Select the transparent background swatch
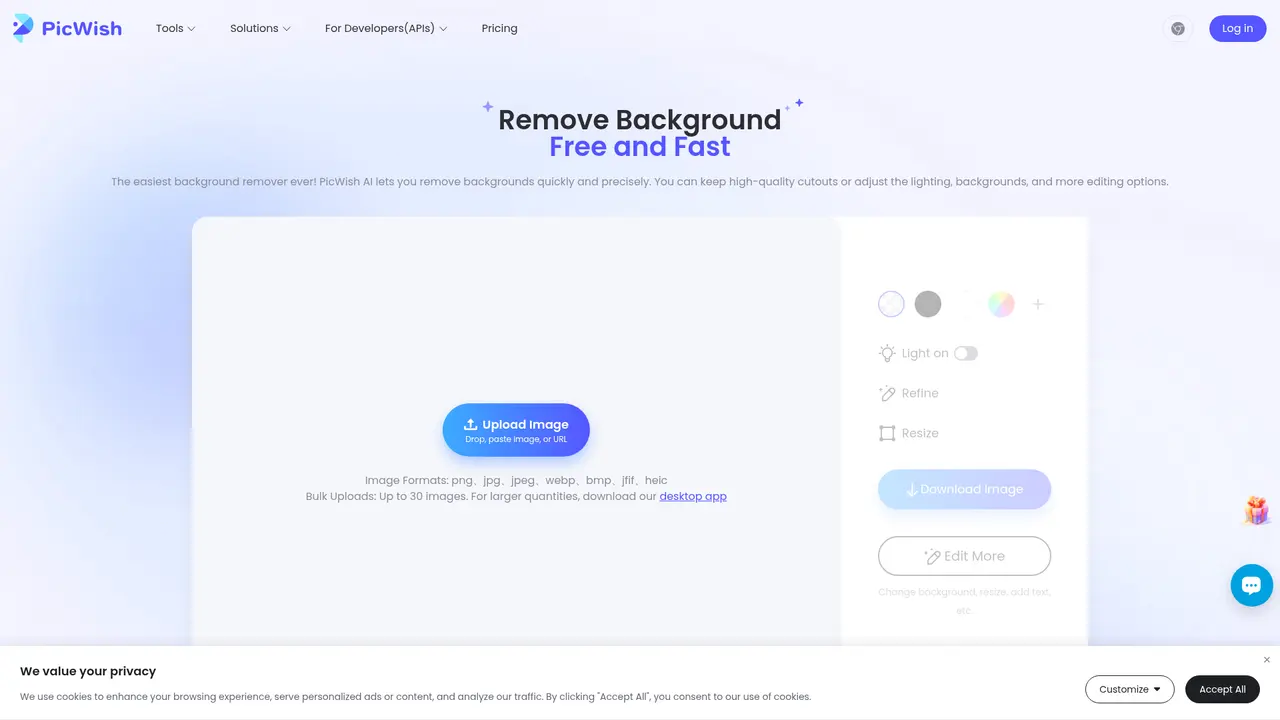Viewport: 1280px width, 720px height. point(891,304)
